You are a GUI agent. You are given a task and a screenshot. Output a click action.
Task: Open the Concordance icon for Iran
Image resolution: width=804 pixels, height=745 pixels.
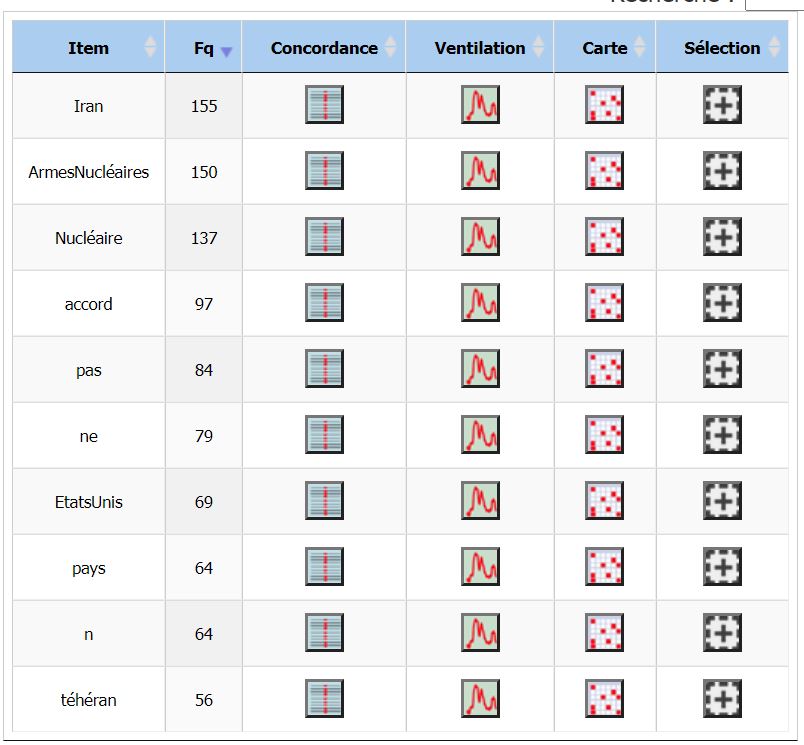pyautogui.click(x=324, y=105)
